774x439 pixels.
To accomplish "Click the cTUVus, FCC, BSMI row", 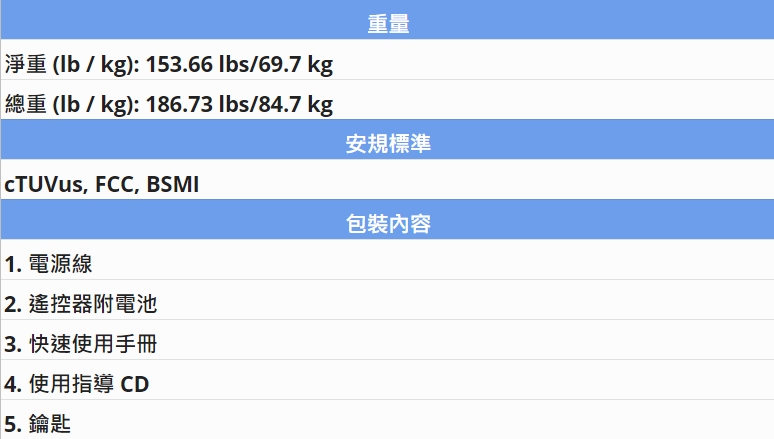I will coord(387,180).
